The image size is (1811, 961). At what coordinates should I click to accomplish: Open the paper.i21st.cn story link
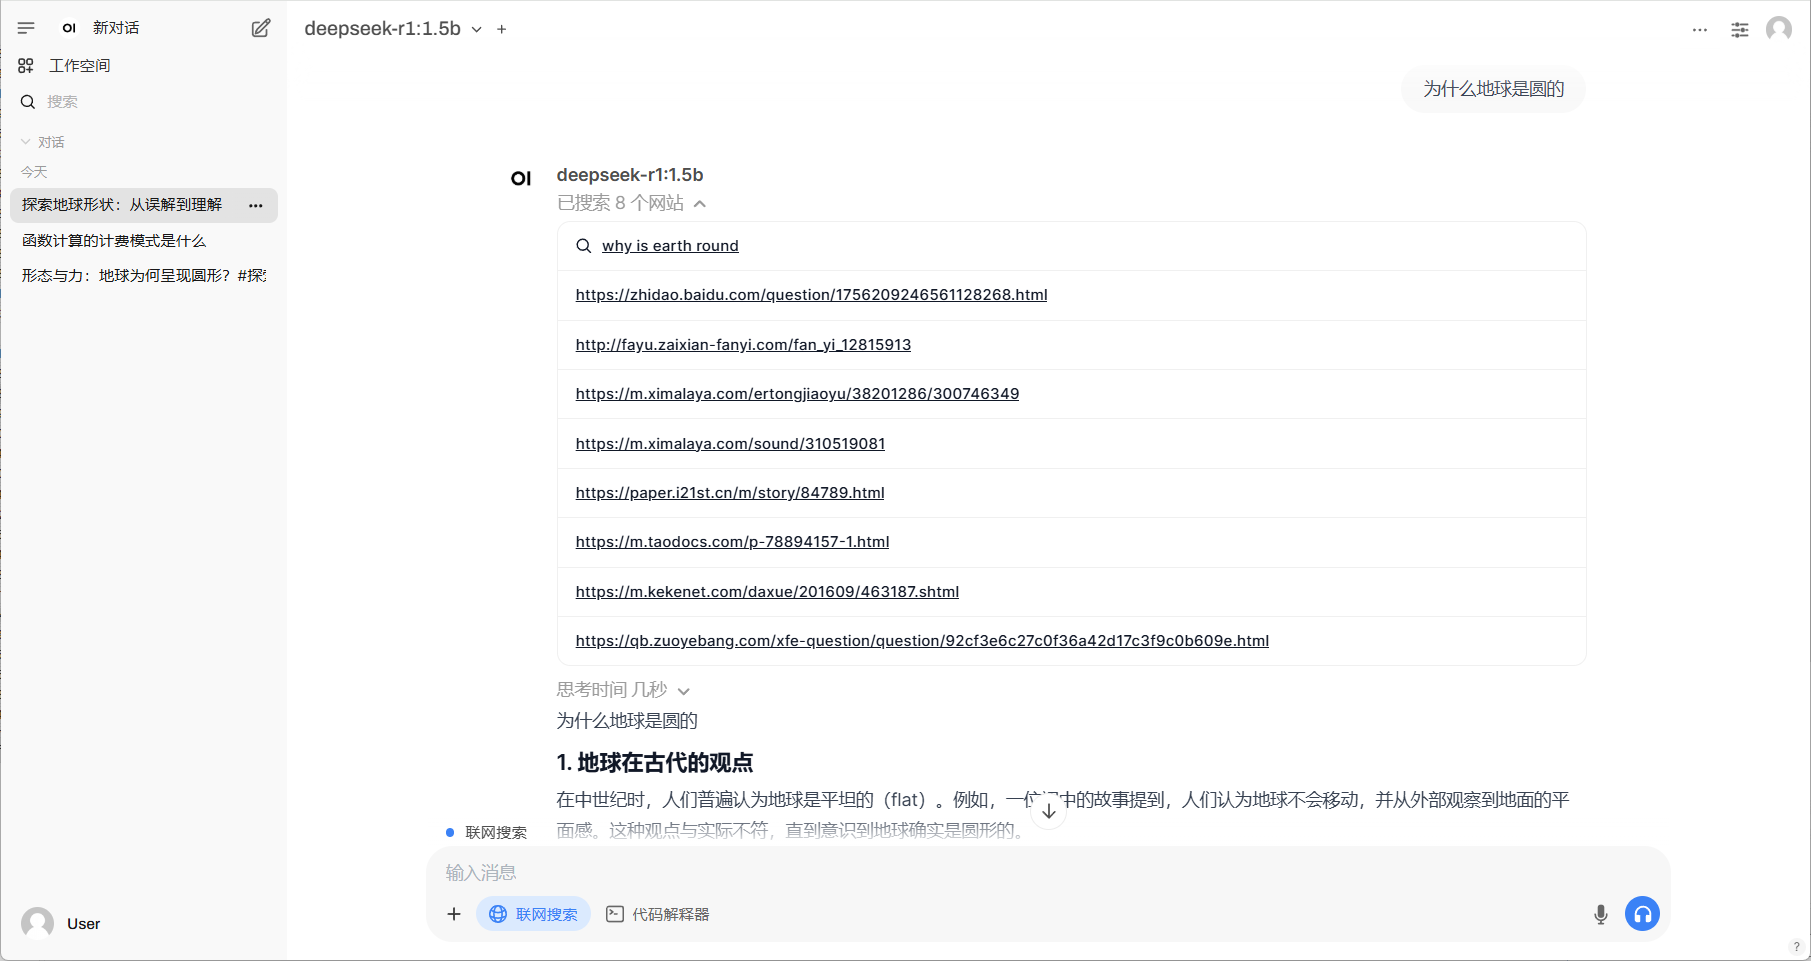(x=730, y=493)
